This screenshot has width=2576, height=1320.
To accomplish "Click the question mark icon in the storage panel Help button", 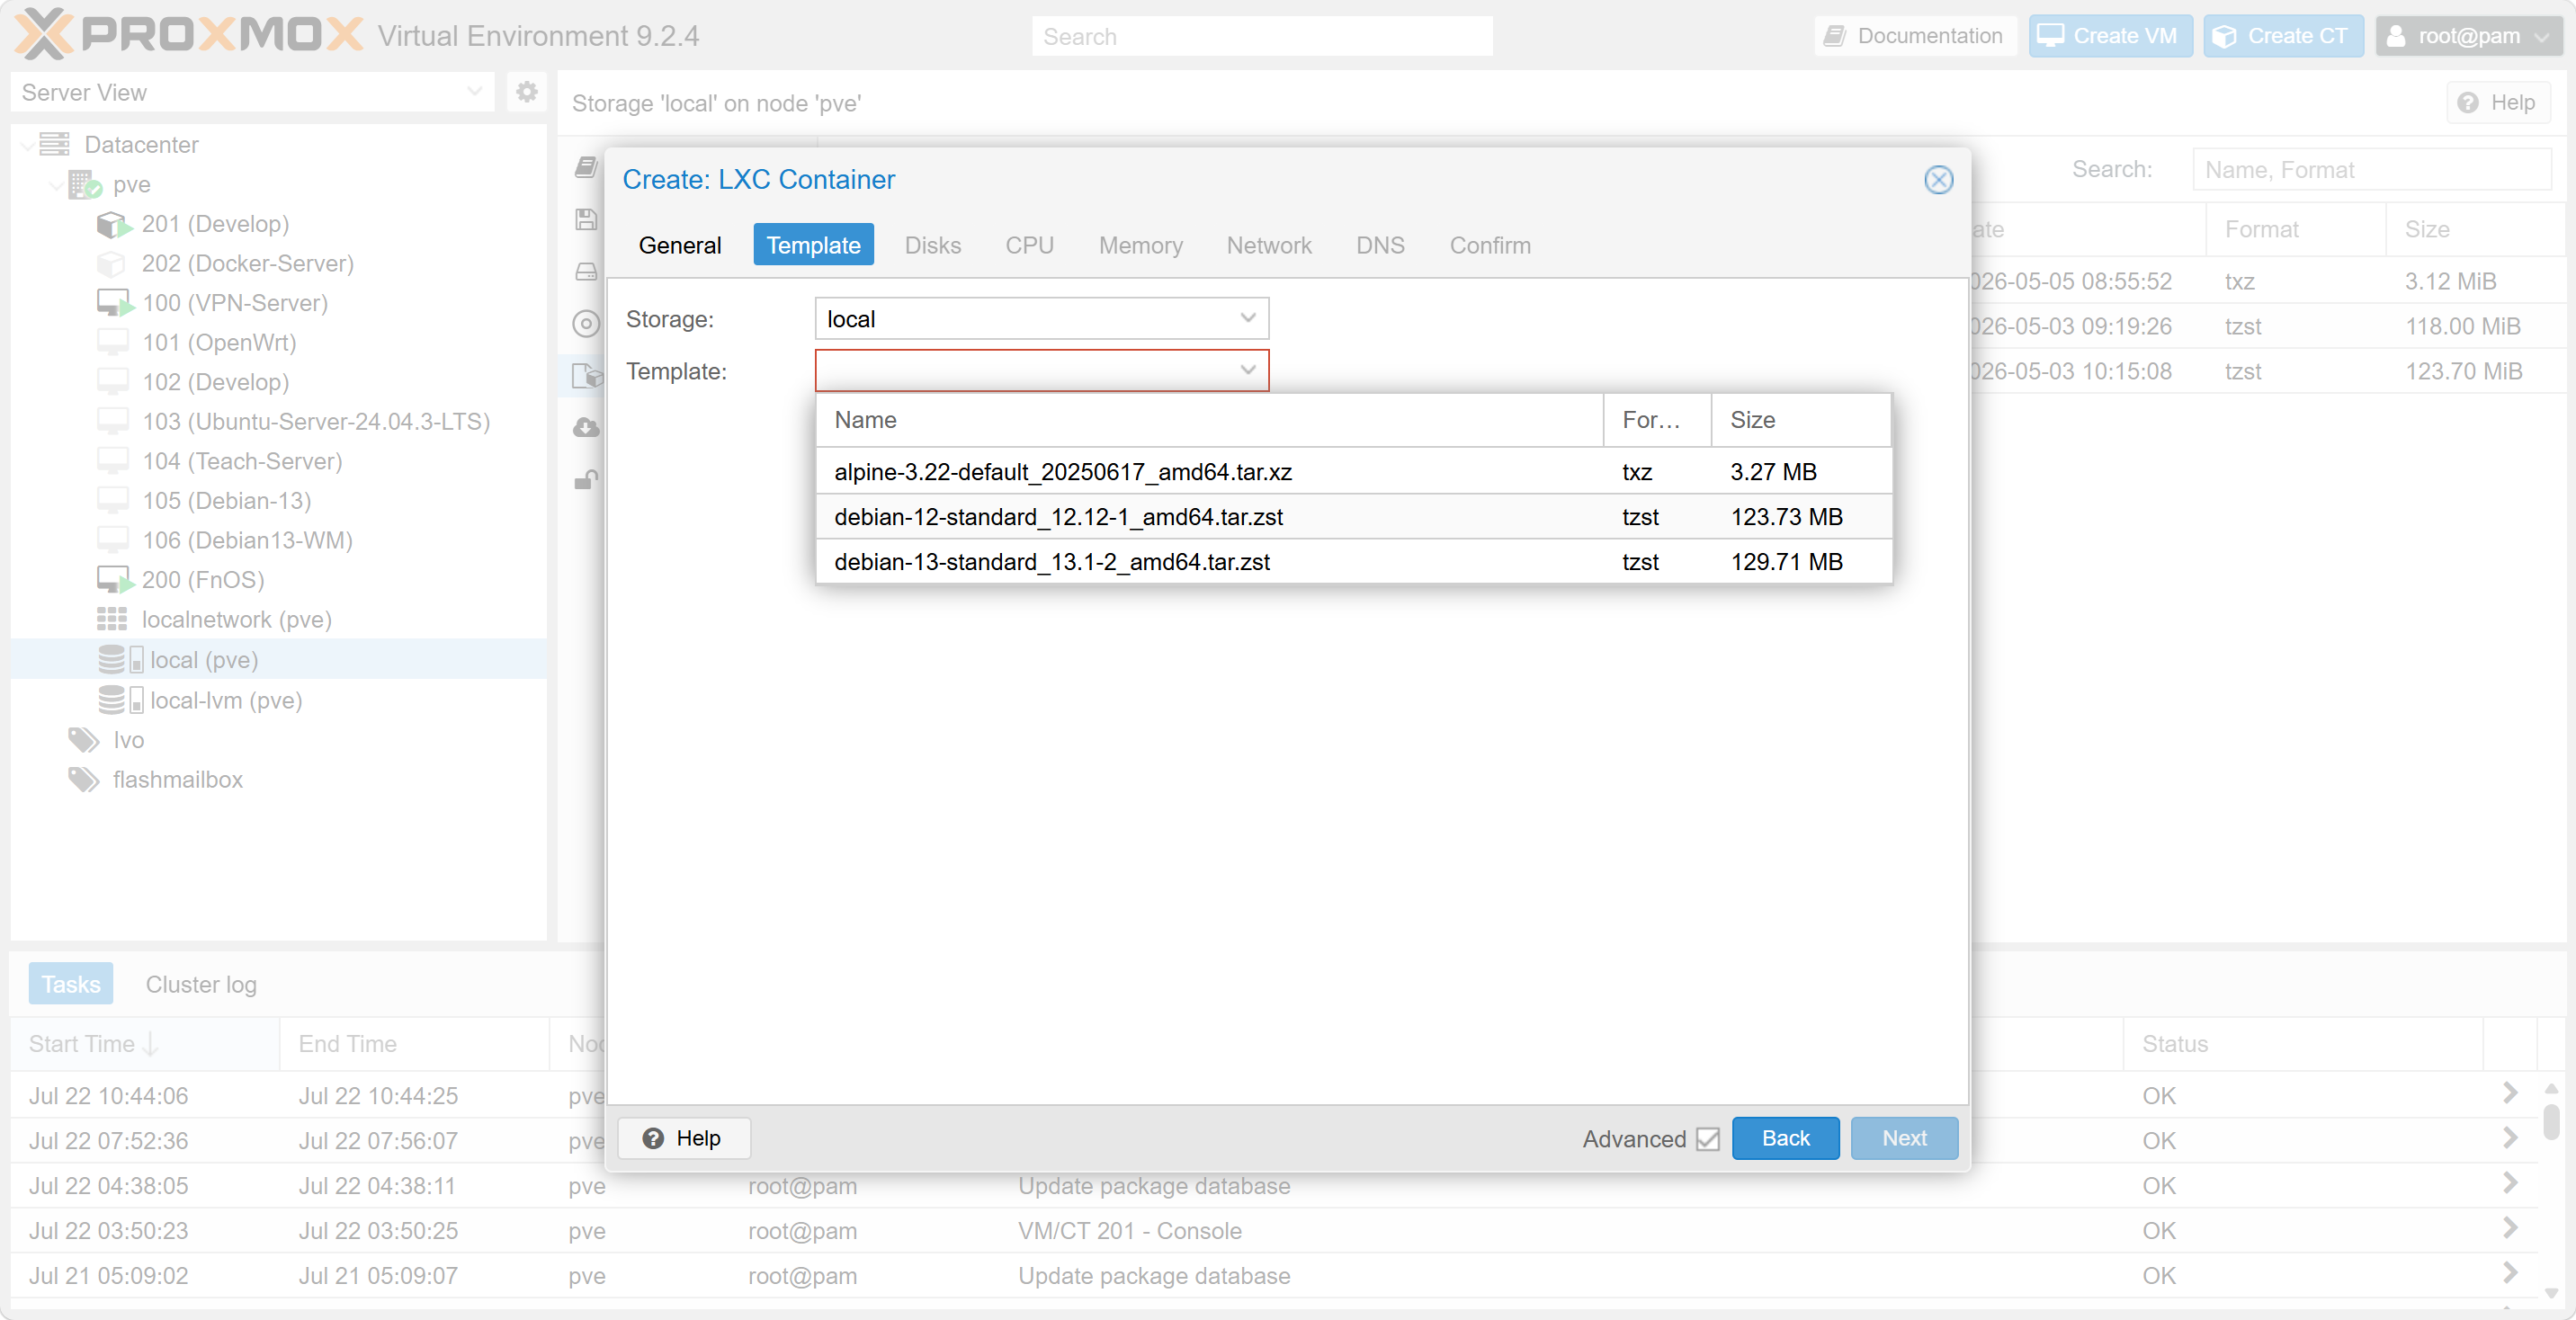I will (2467, 103).
